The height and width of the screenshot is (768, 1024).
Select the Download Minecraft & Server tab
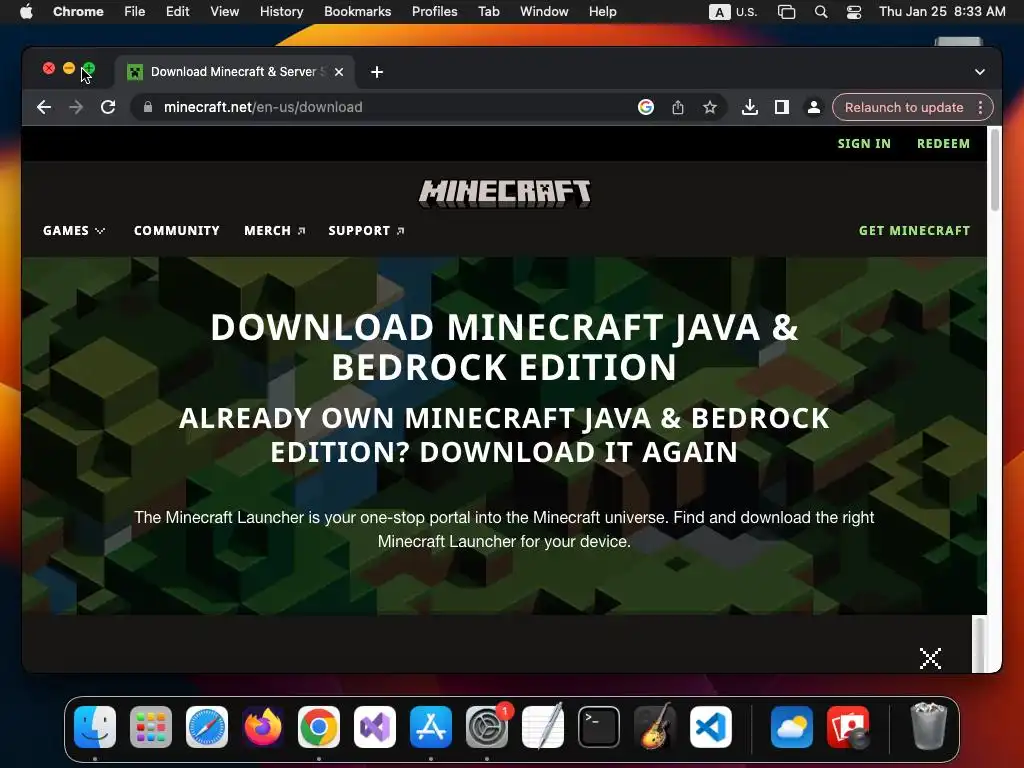(235, 72)
